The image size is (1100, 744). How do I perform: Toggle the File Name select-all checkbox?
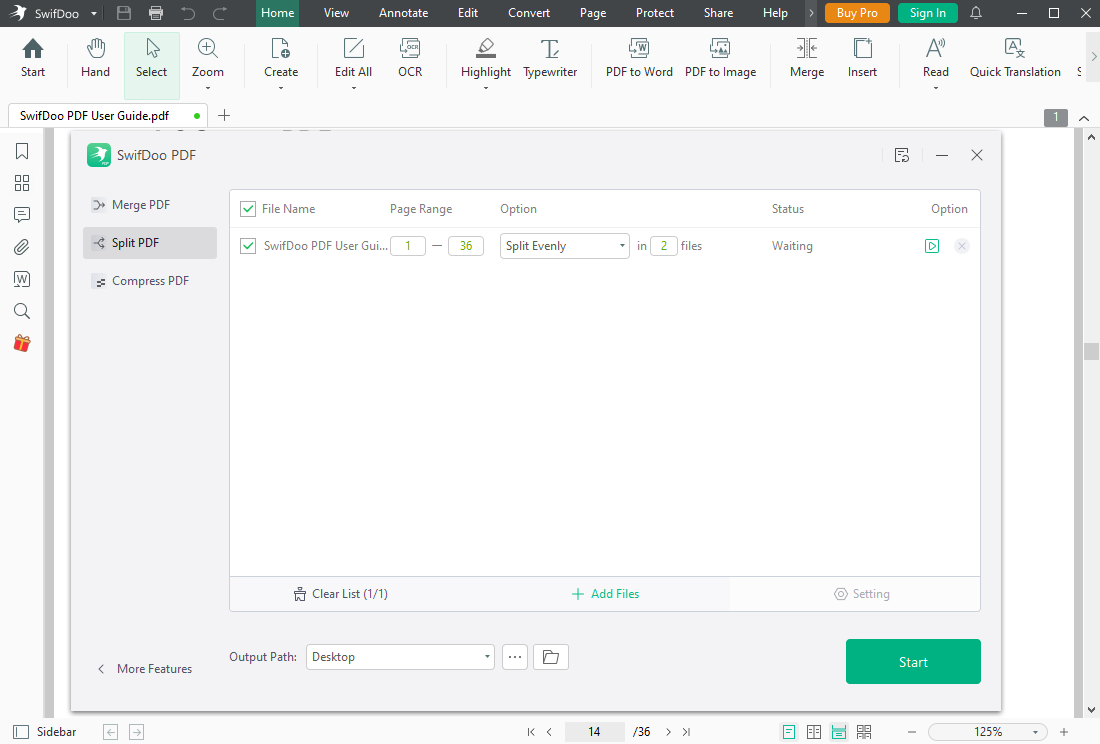(x=248, y=209)
